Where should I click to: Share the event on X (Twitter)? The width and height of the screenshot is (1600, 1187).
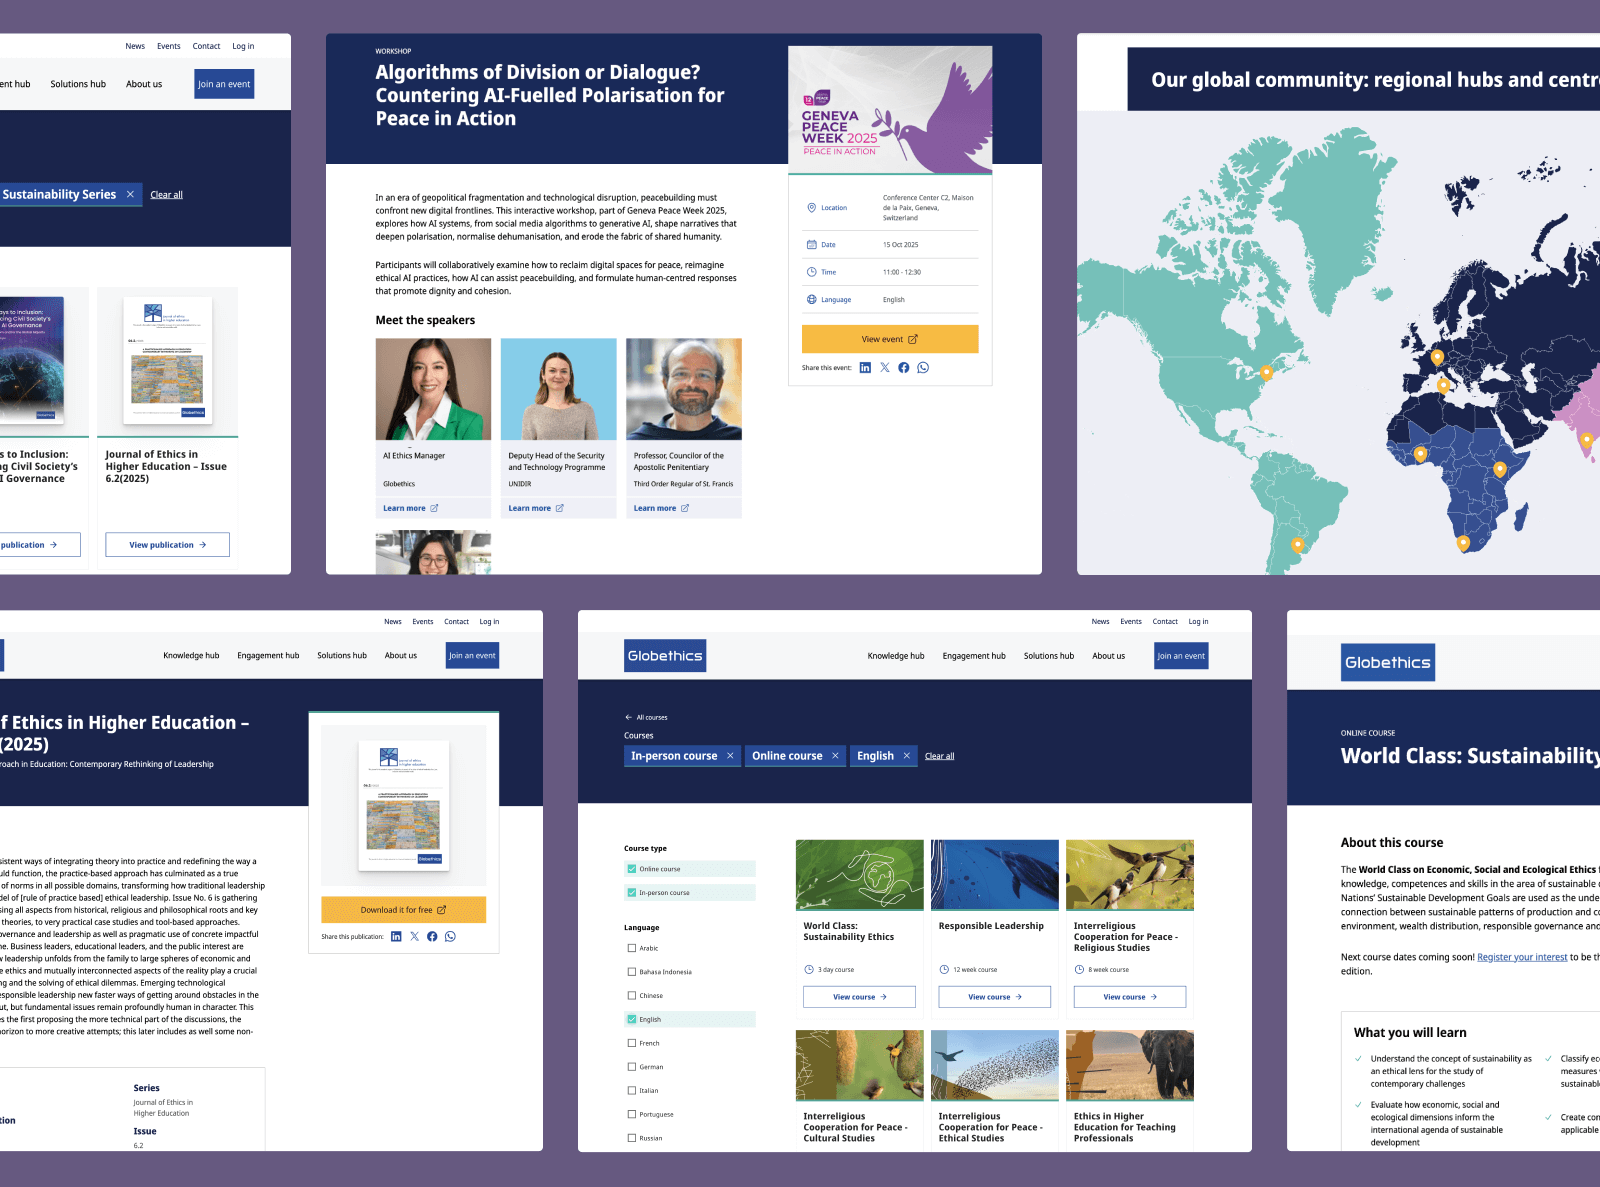(x=884, y=367)
